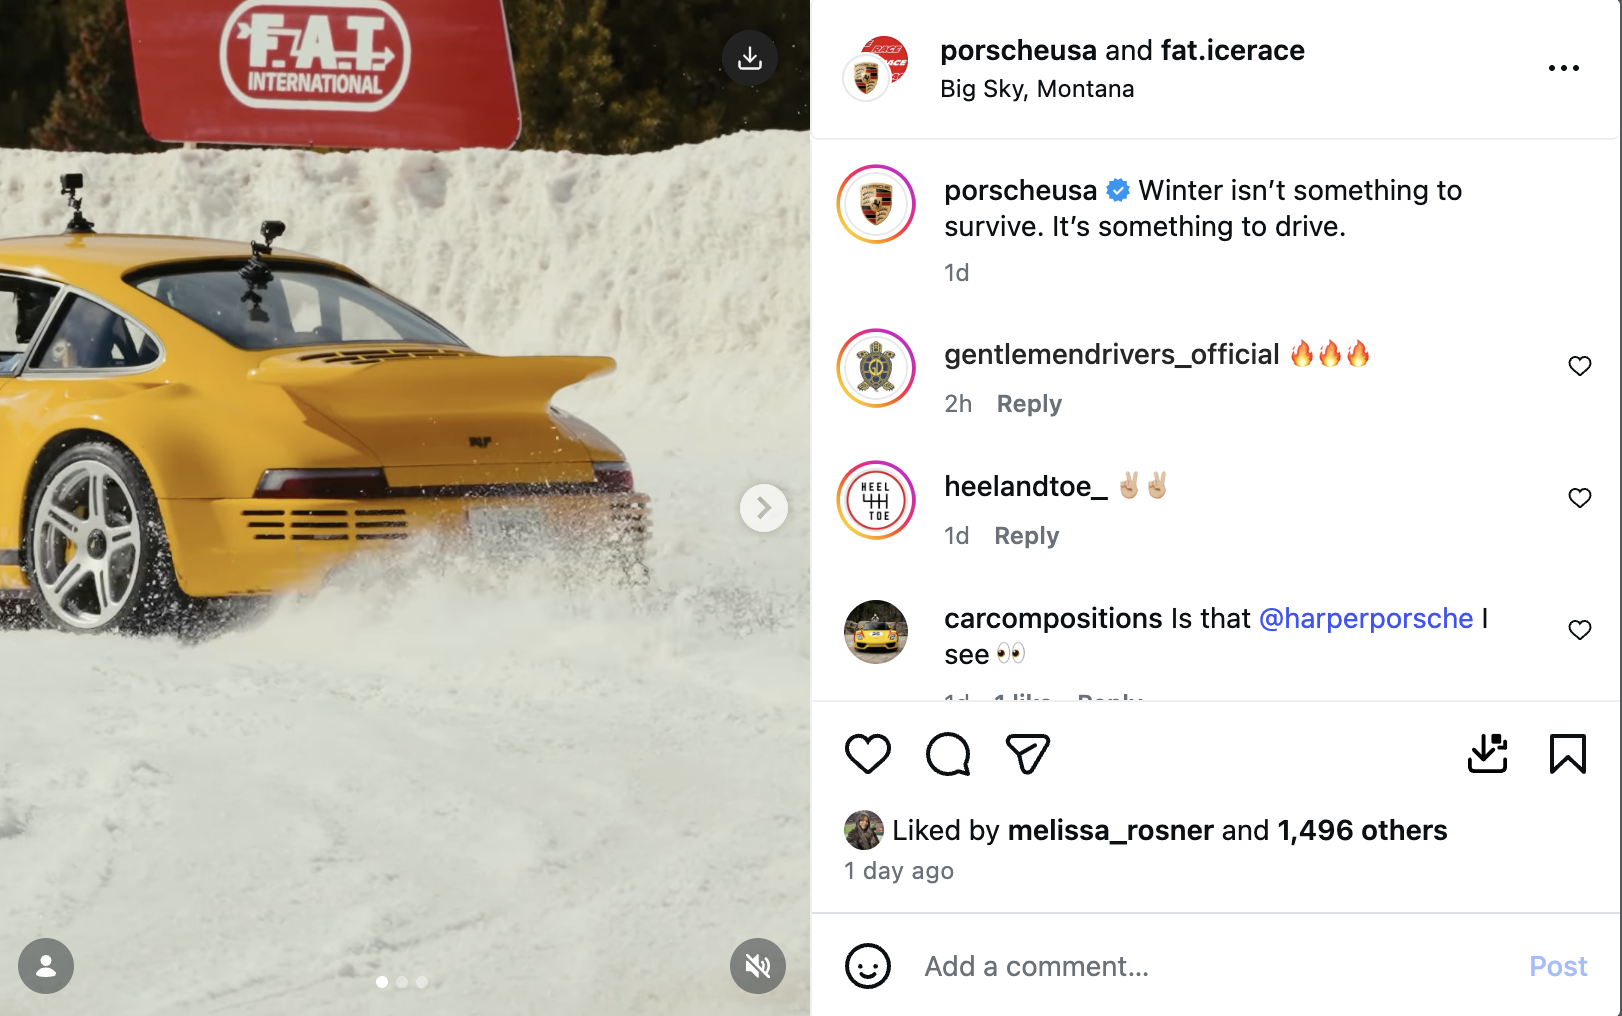Open more options three-dot menu
The width and height of the screenshot is (1622, 1016).
point(1564,68)
